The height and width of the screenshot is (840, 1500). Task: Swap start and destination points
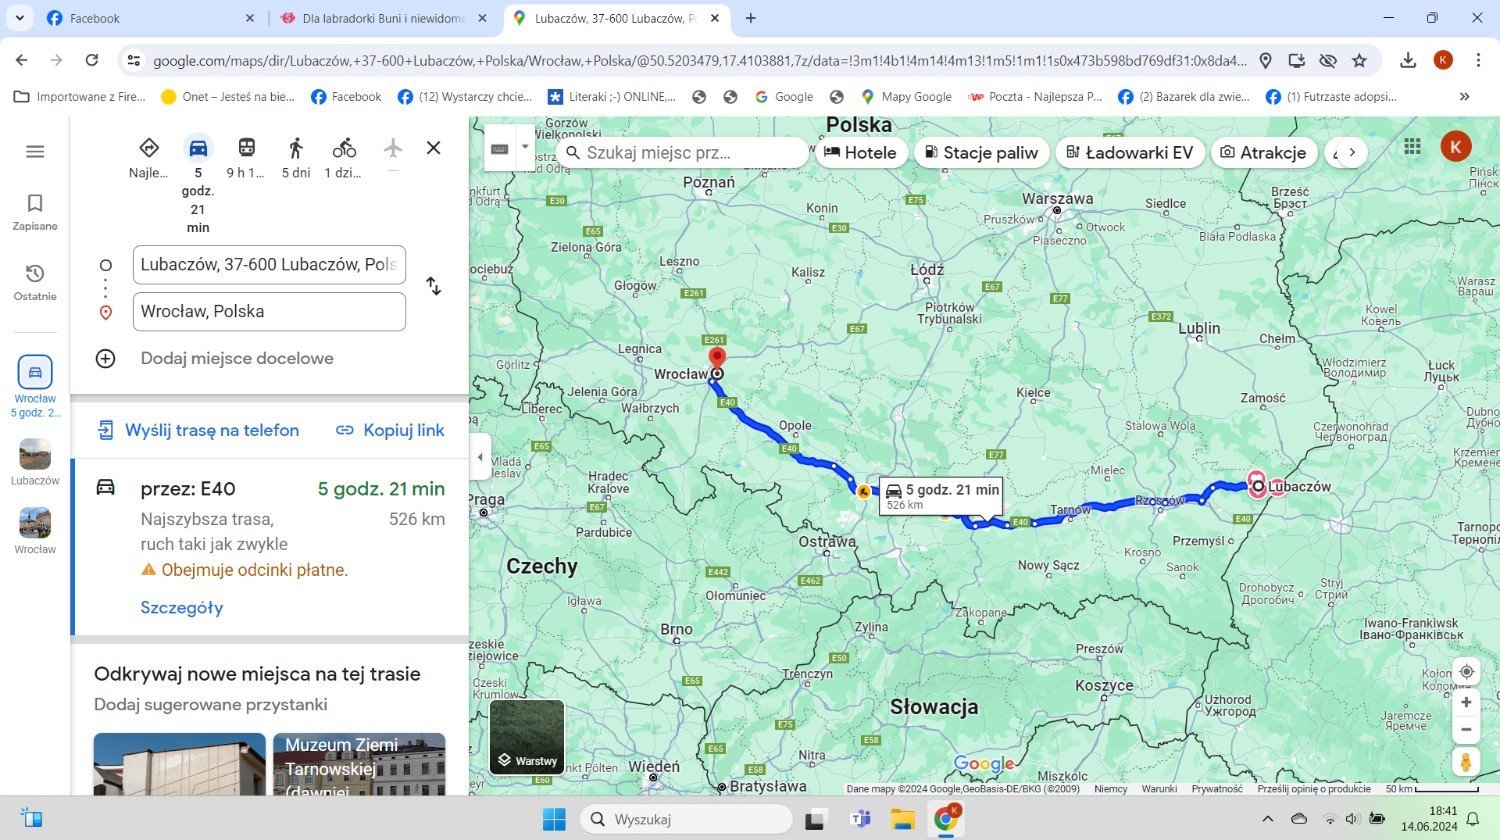coord(433,287)
